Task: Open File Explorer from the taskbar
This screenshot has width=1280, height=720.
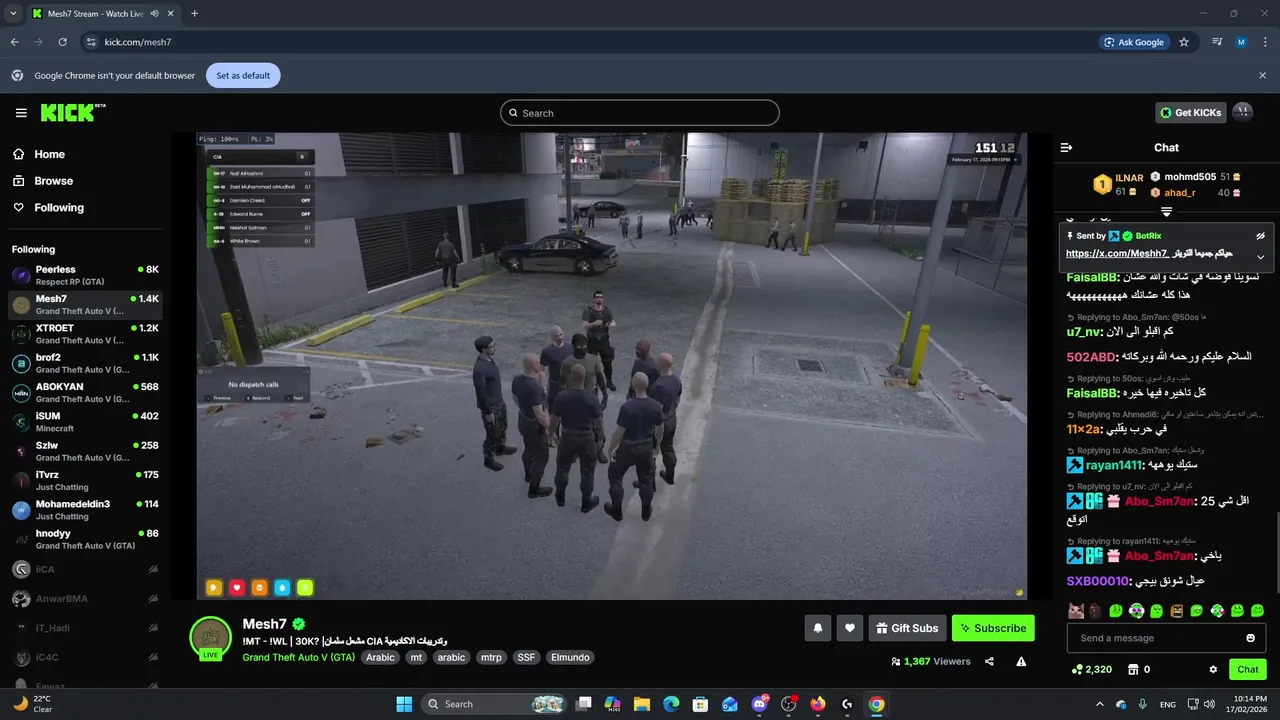Action: click(642, 704)
